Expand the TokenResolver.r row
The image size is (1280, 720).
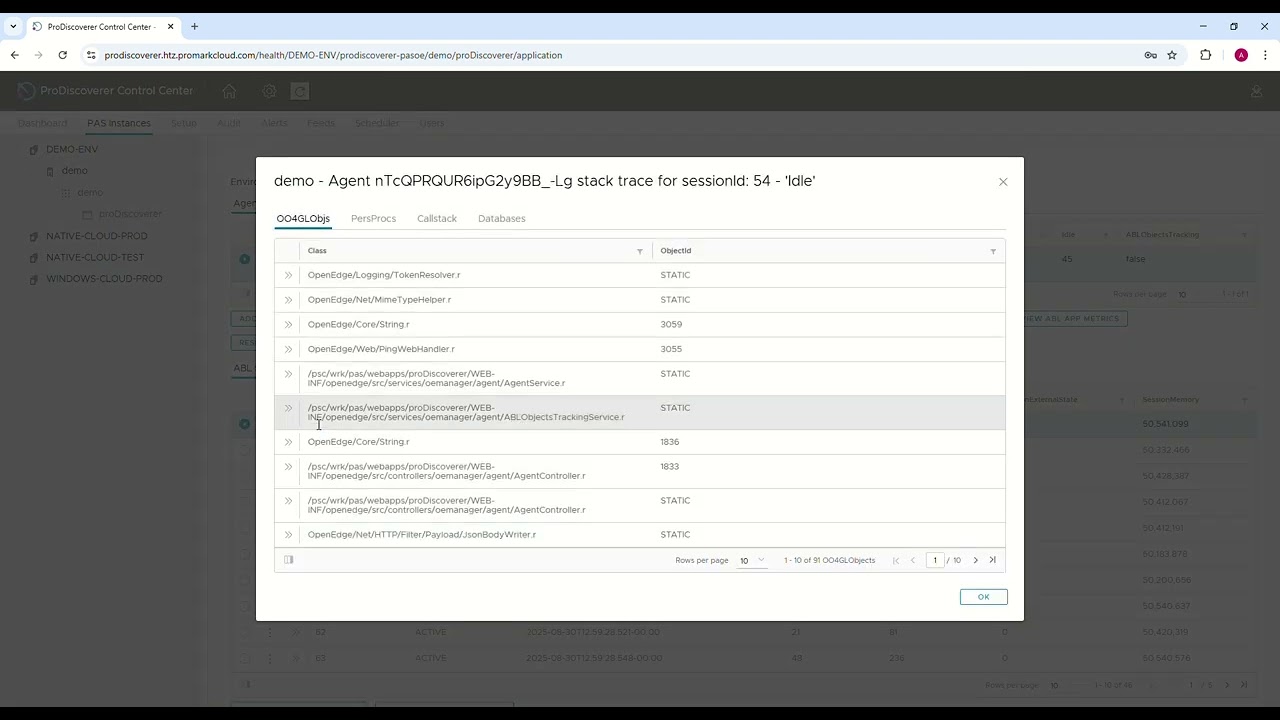[x=288, y=275]
